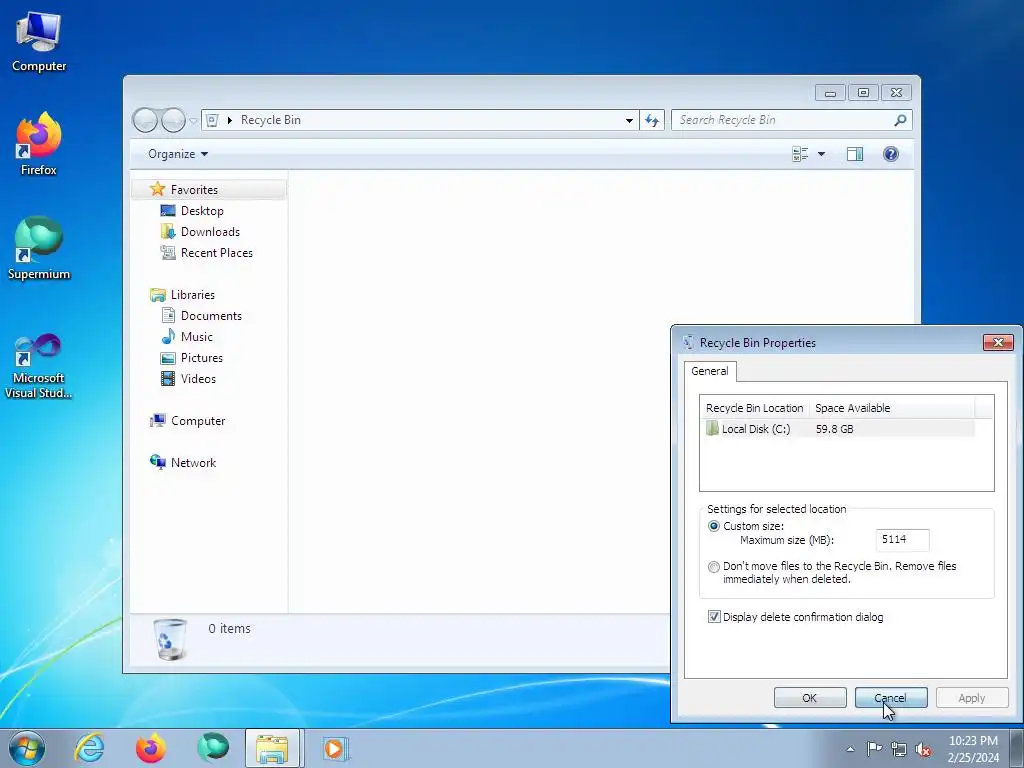This screenshot has height=768, width=1024.
Task: Click the Explorer back navigation arrow
Action: click(x=145, y=120)
